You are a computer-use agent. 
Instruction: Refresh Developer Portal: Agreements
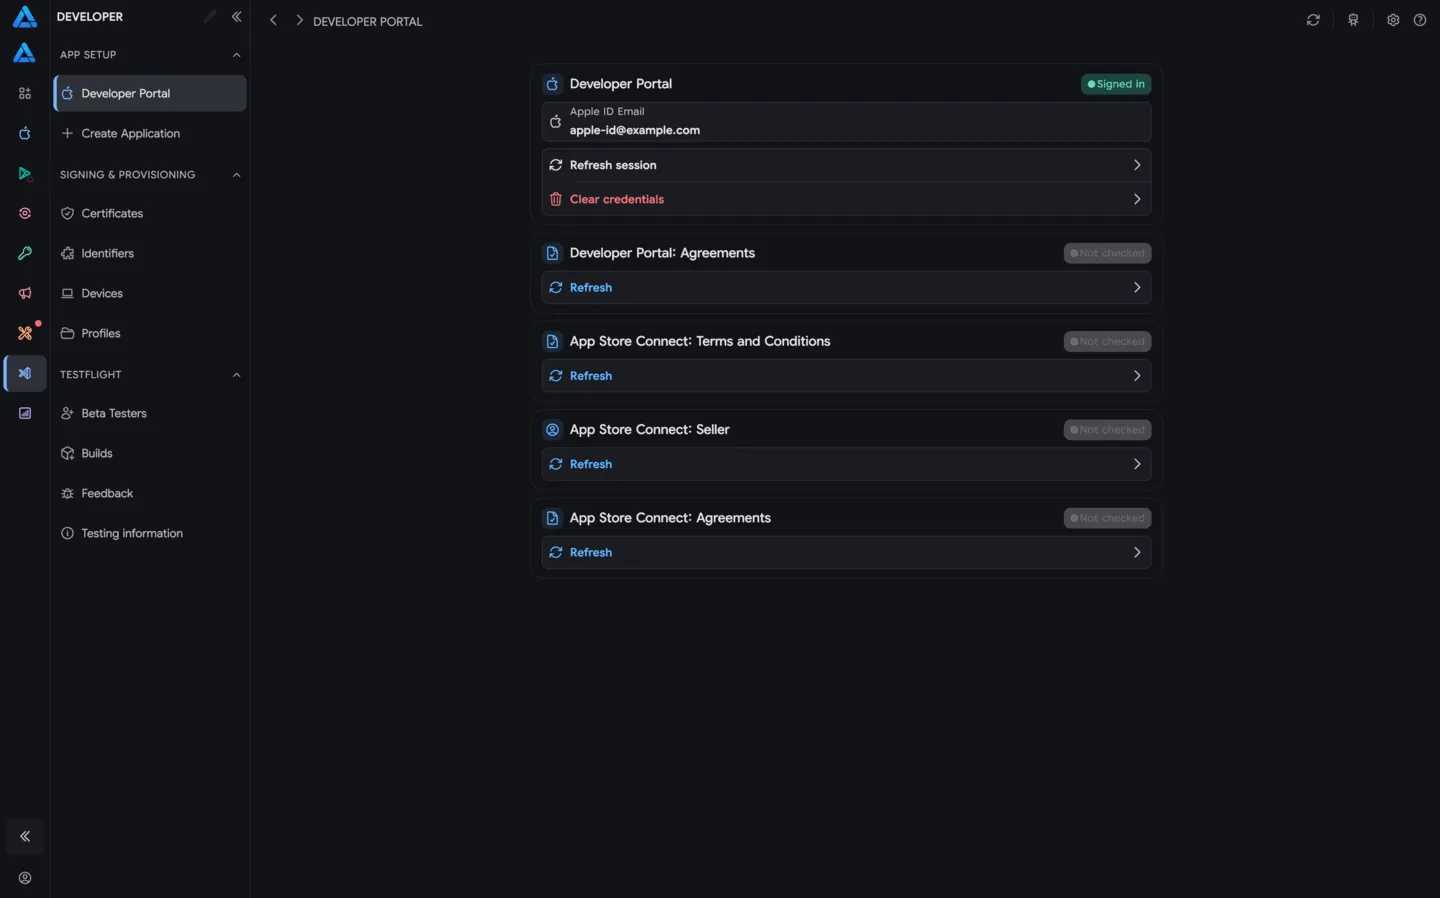point(846,287)
